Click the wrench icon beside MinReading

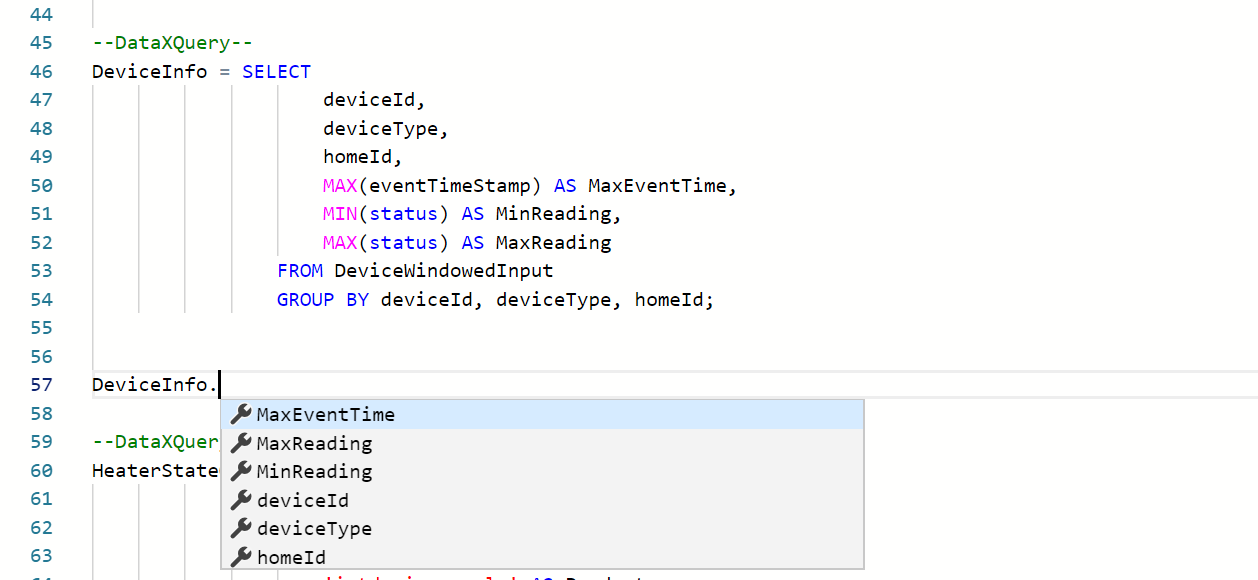[240, 471]
